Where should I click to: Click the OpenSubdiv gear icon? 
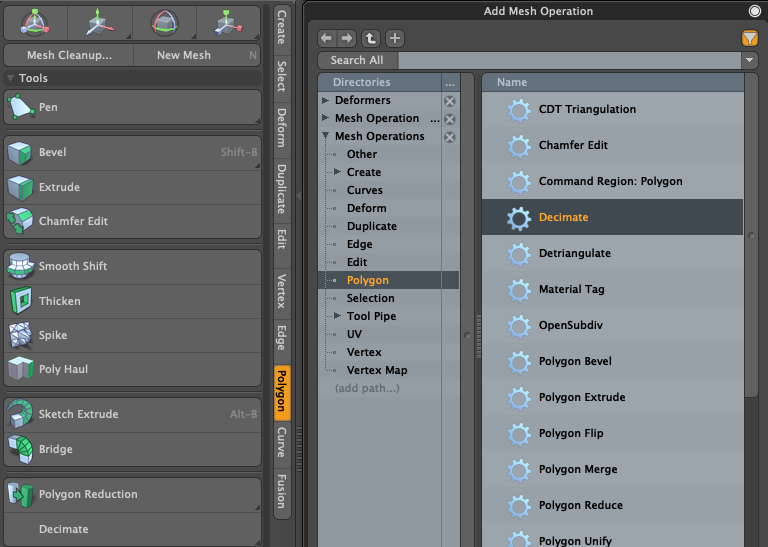coord(519,326)
